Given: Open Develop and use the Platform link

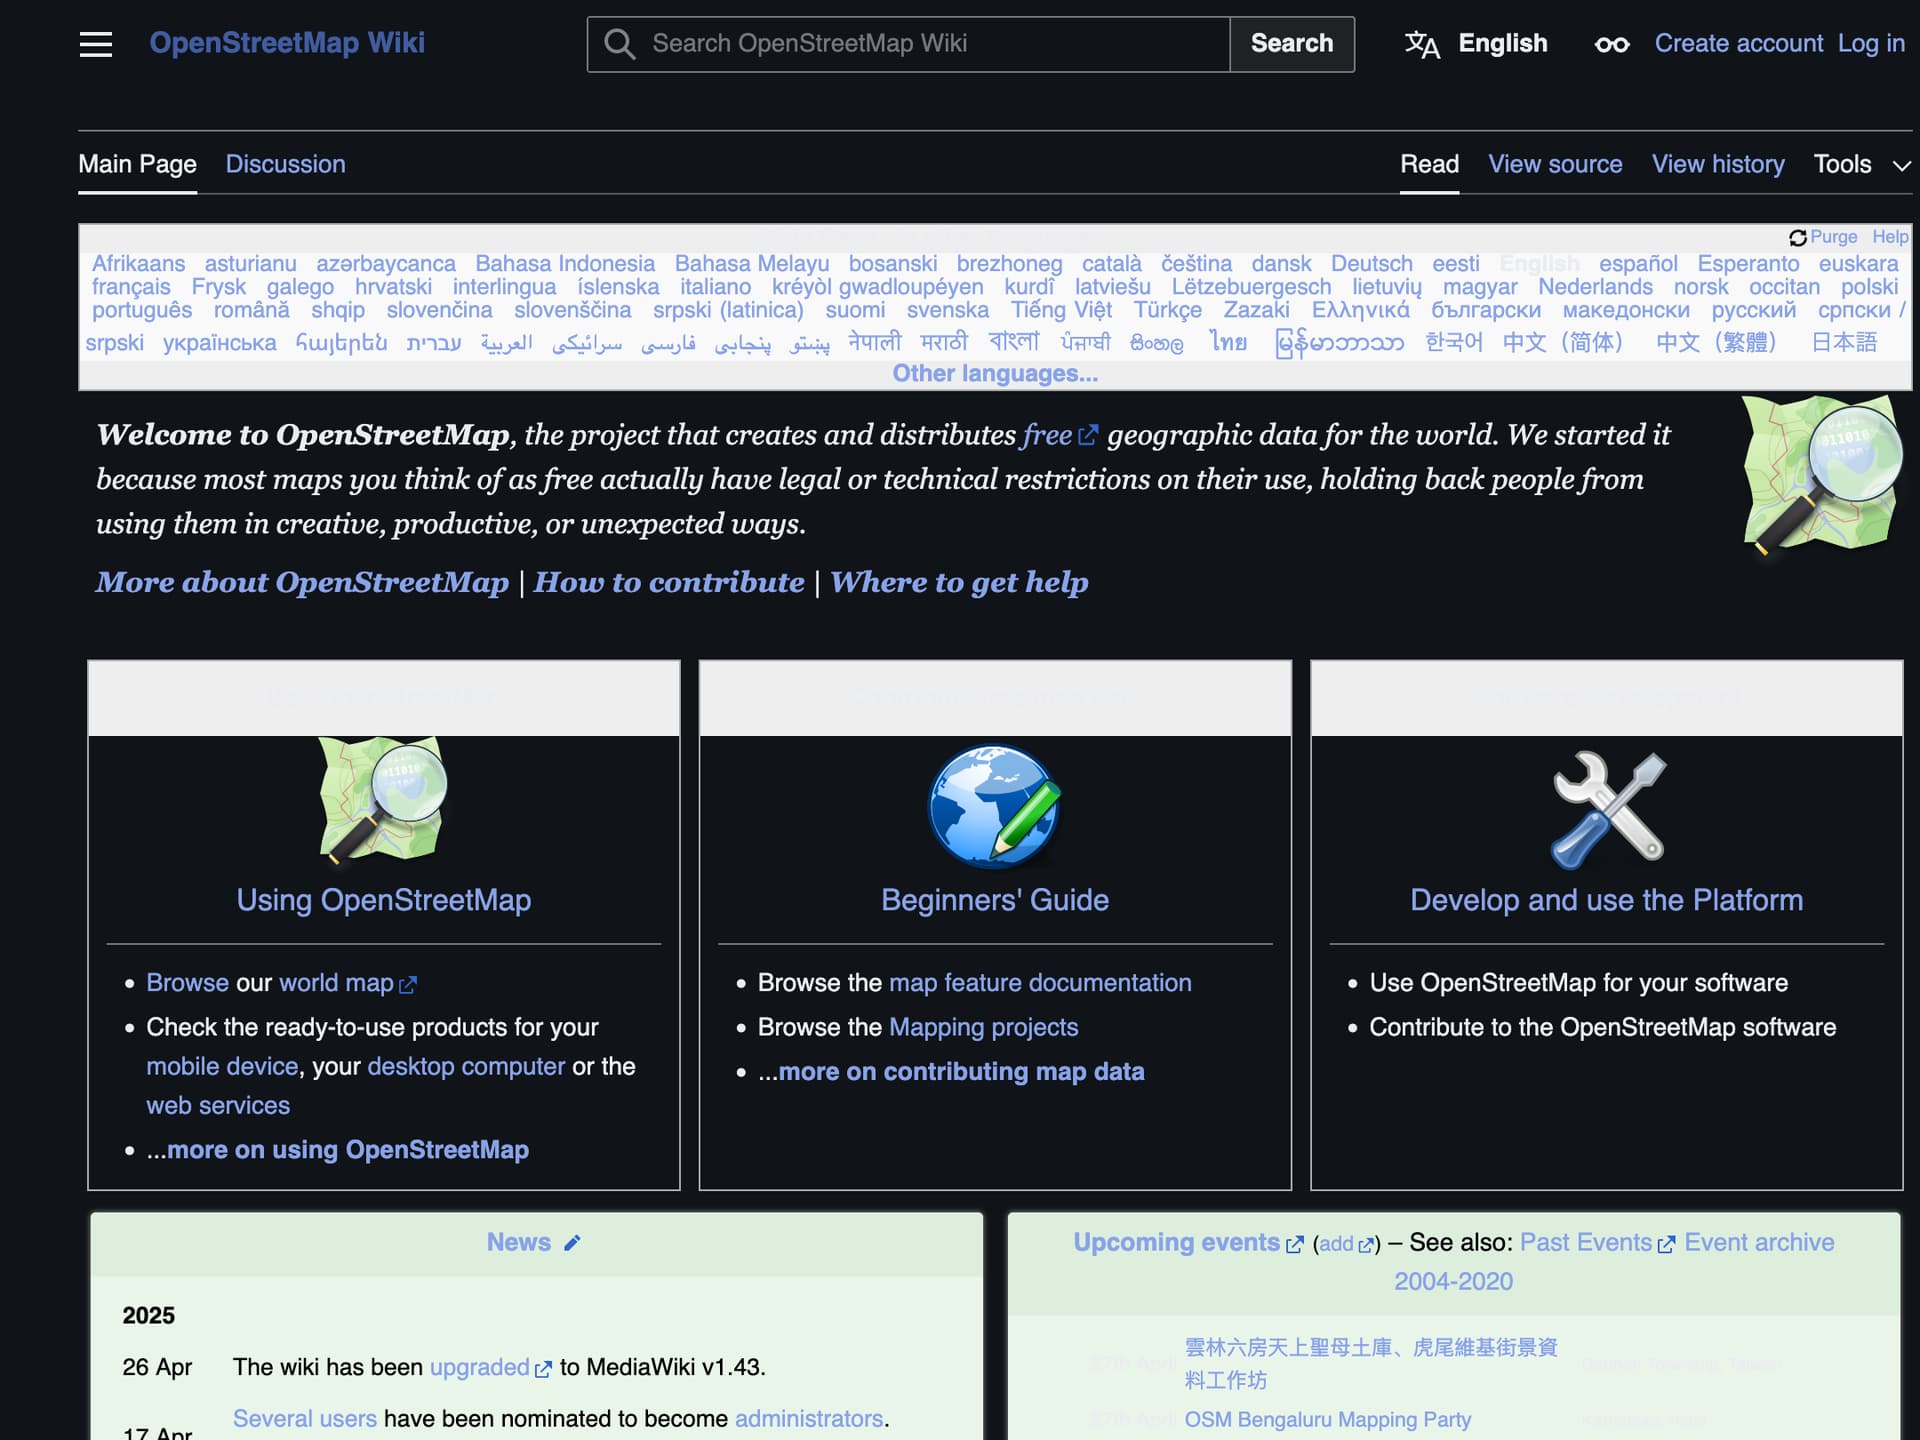Looking at the screenshot, I should (1607, 900).
